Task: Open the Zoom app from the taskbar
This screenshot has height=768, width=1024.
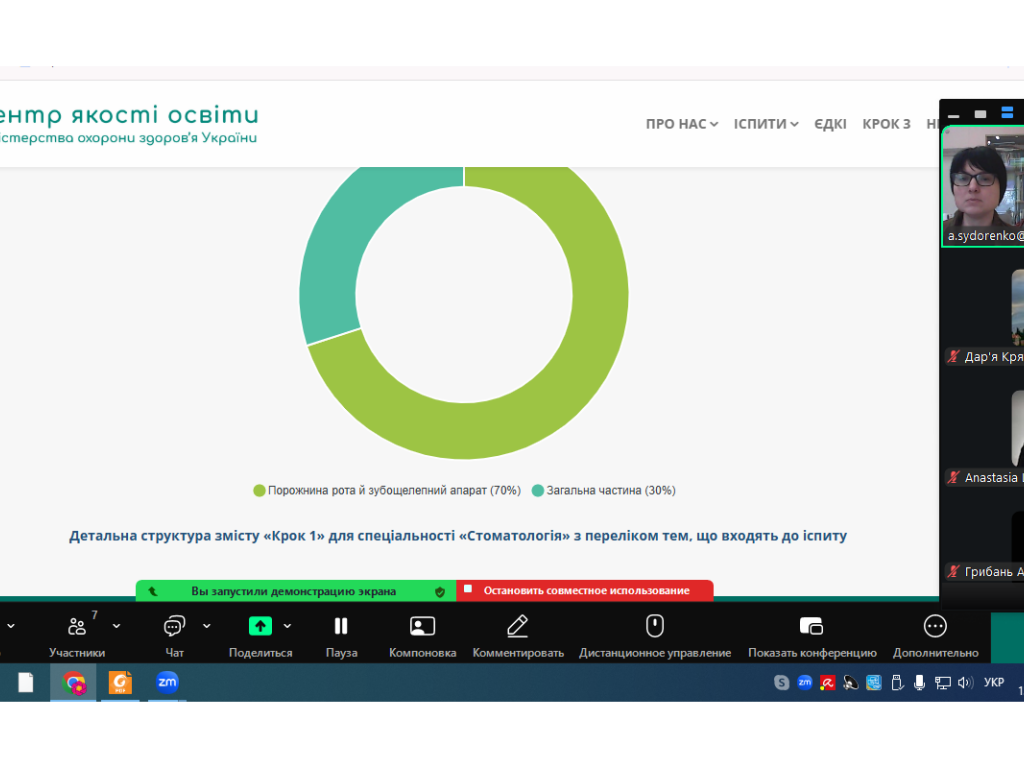Action: click(x=167, y=683)
